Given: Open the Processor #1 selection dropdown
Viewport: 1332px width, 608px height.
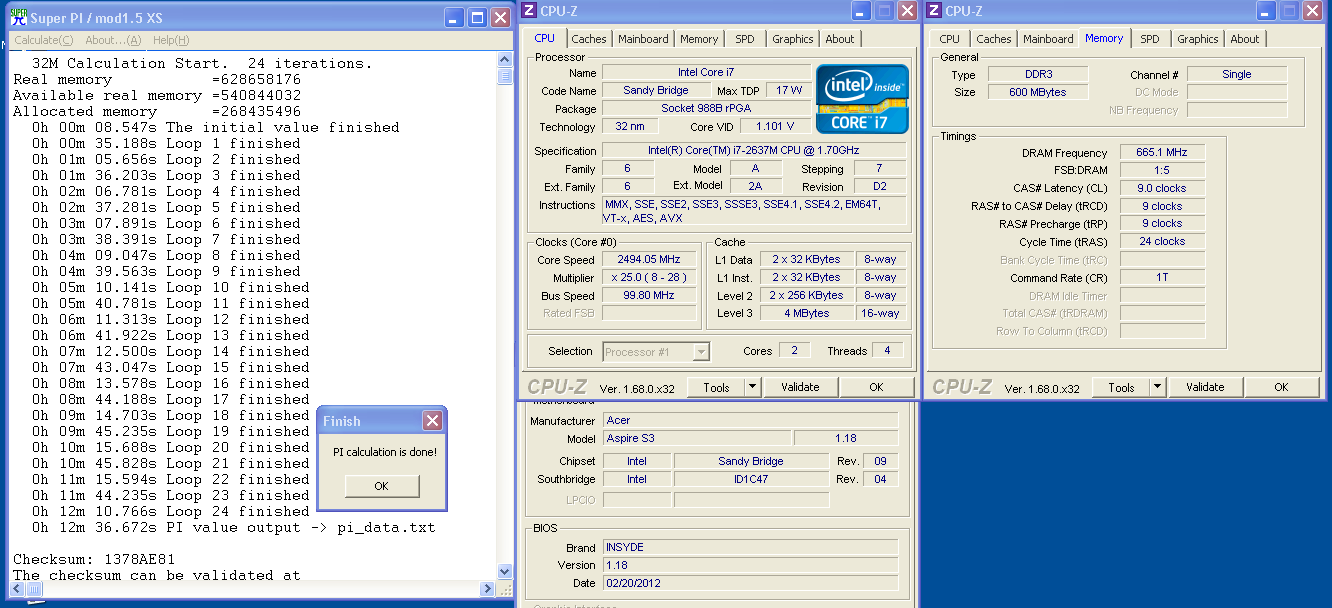Looking at the screenshot, I should coord(656,351).
